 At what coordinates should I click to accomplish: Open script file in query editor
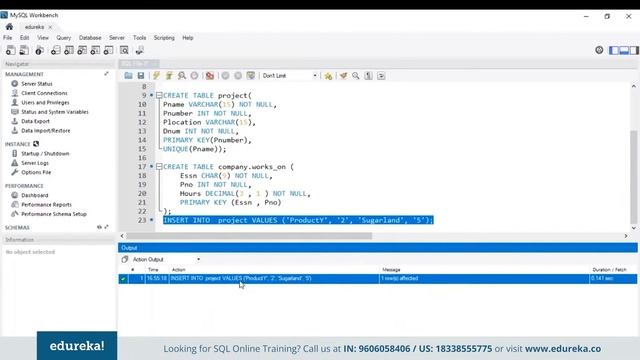[x=128, y=76]
